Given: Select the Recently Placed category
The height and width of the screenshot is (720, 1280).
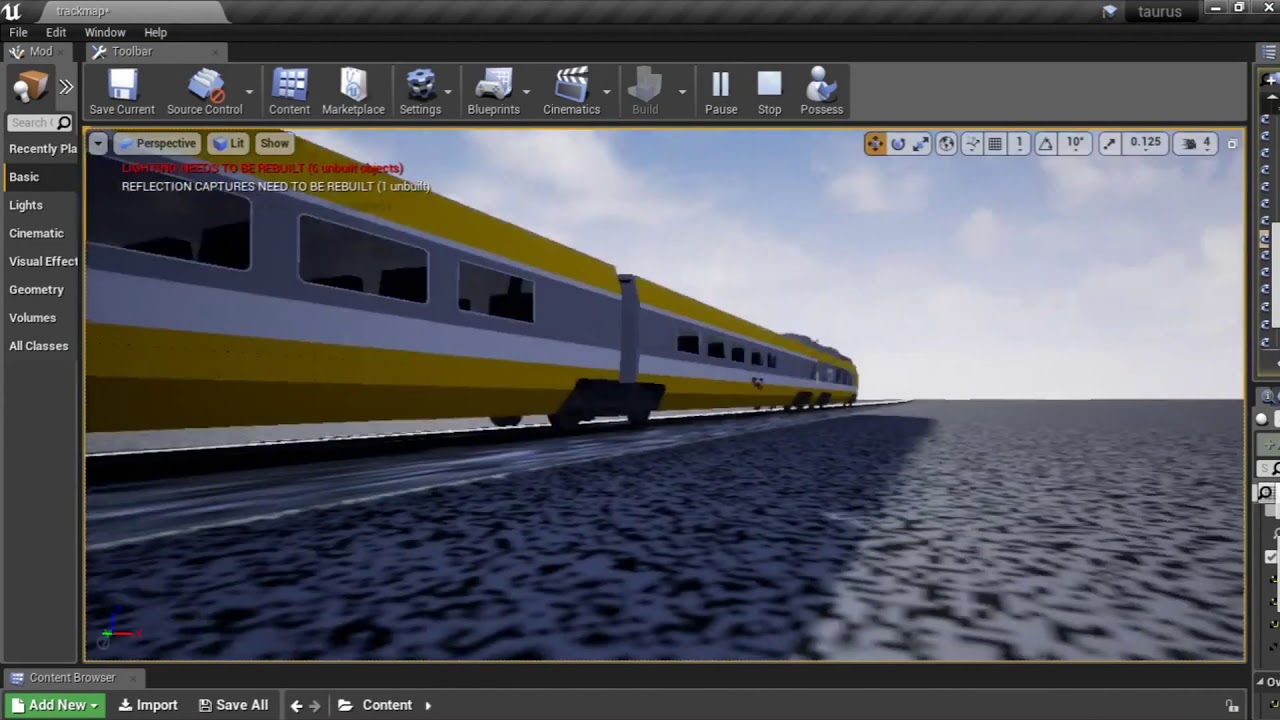Looking at the screenshot, I should click(42, 148).
